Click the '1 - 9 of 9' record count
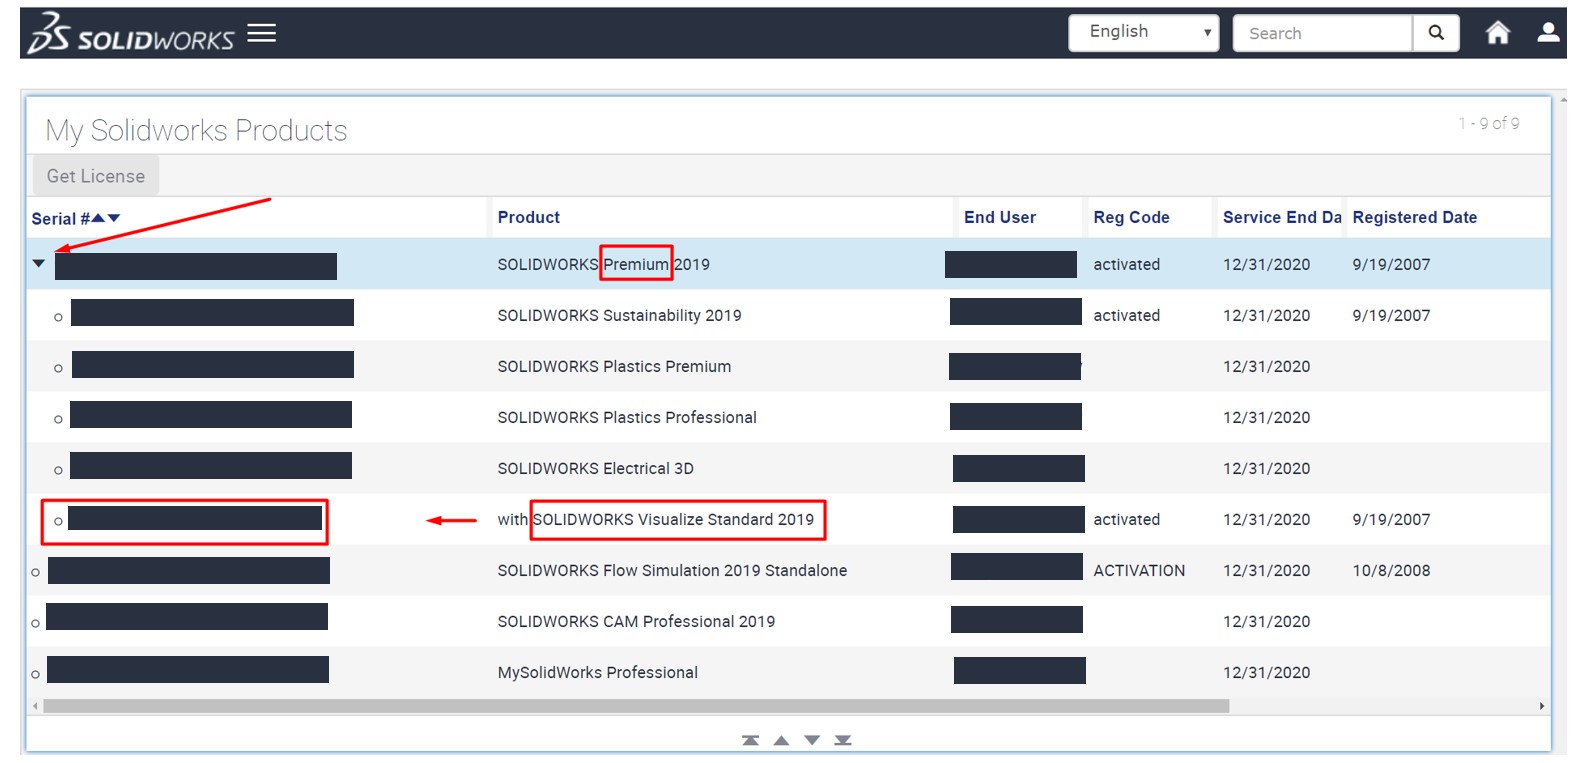This screenshot has height=763, width=1574. tap(1488, 123)
